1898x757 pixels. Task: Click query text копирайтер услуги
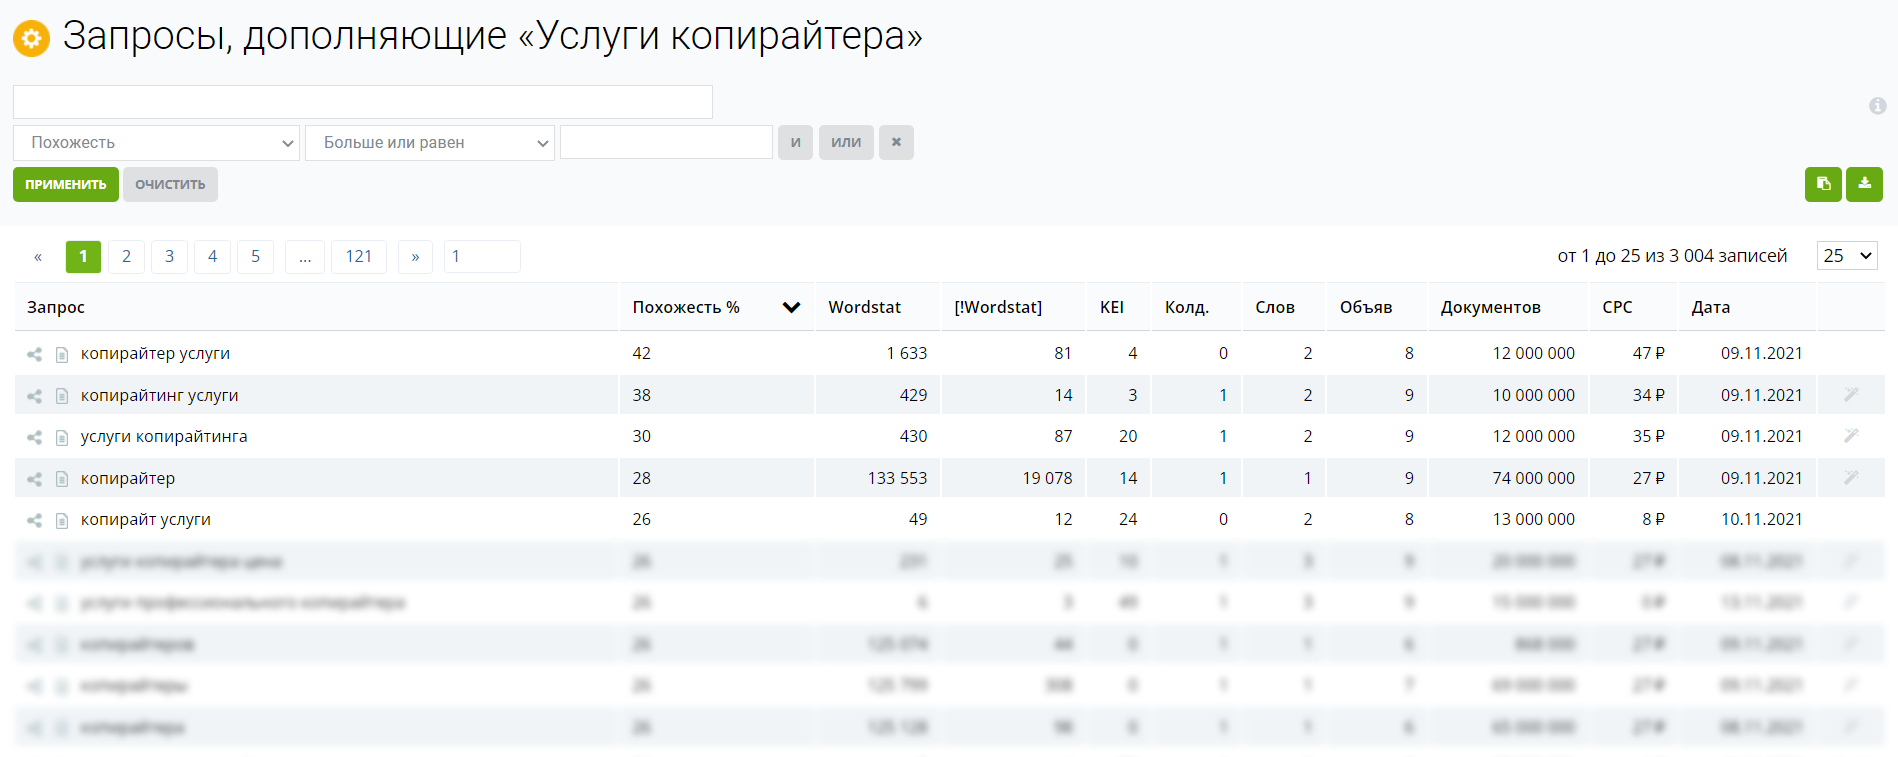[155, 353]
